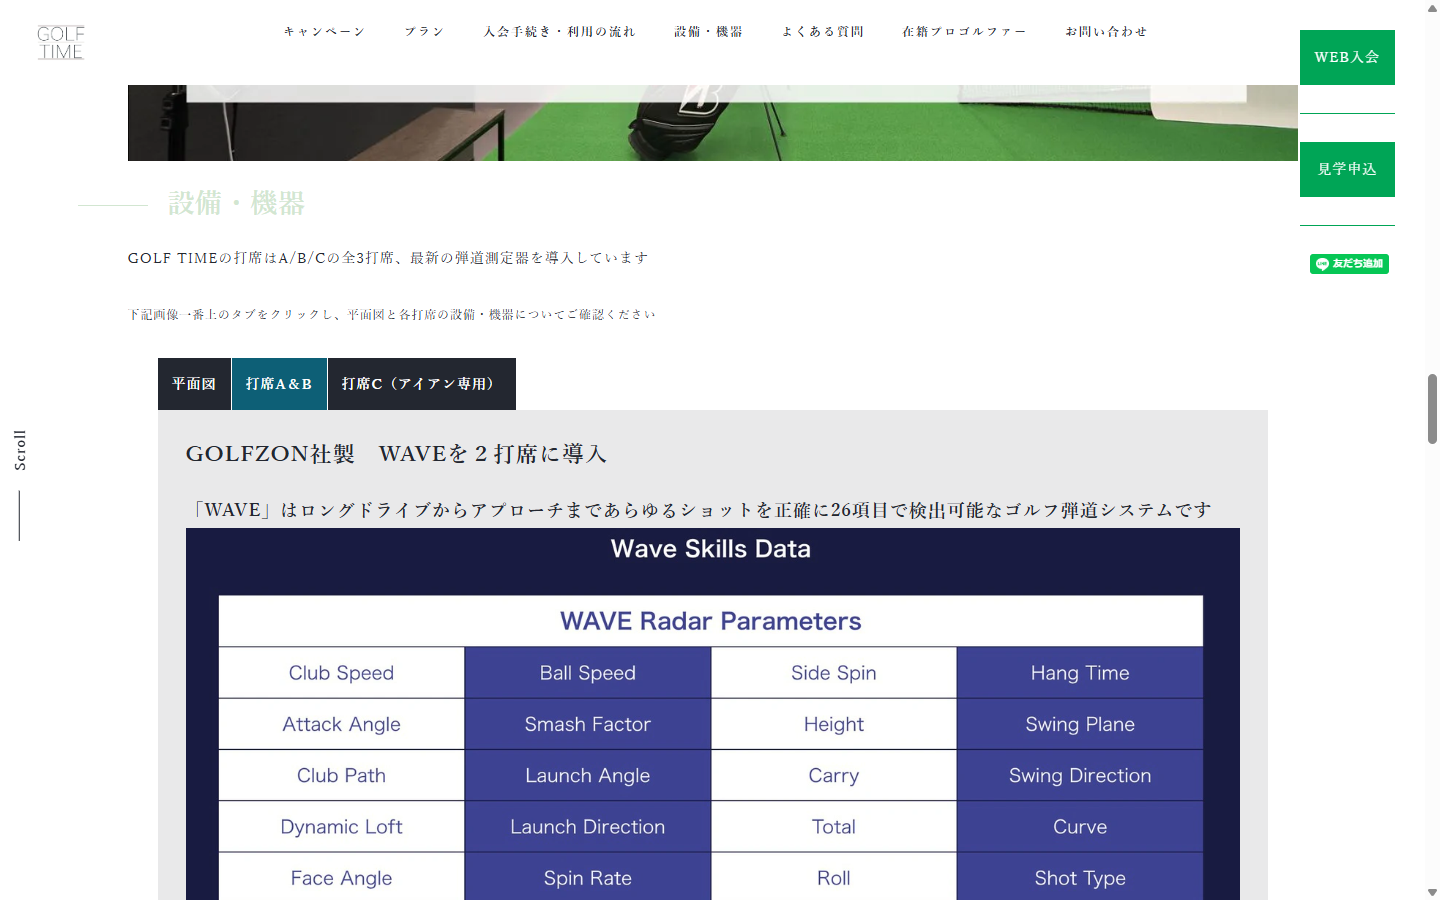Open the プラン menu item
Screen dimensions: 1440x900
click(x=424, y=32)
